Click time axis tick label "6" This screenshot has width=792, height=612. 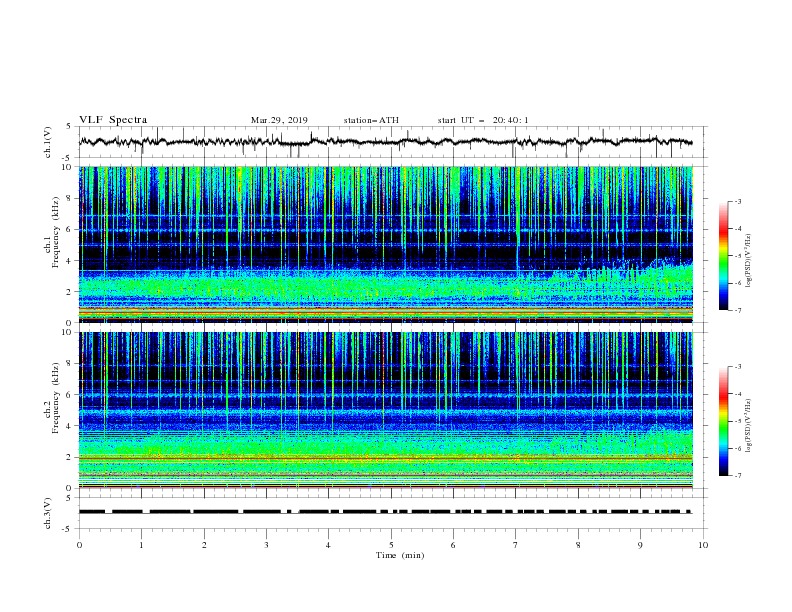(x=453, y=545)
